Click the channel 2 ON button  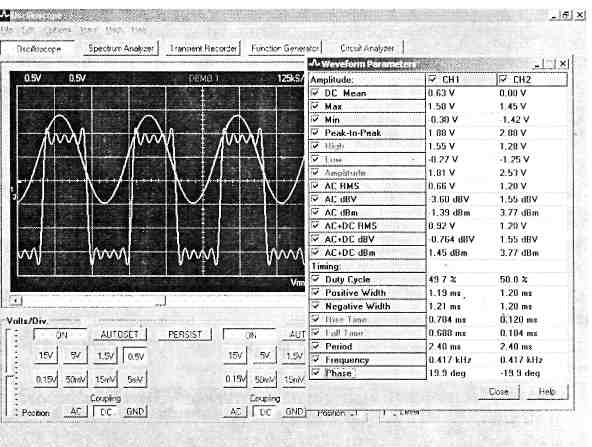251,334
